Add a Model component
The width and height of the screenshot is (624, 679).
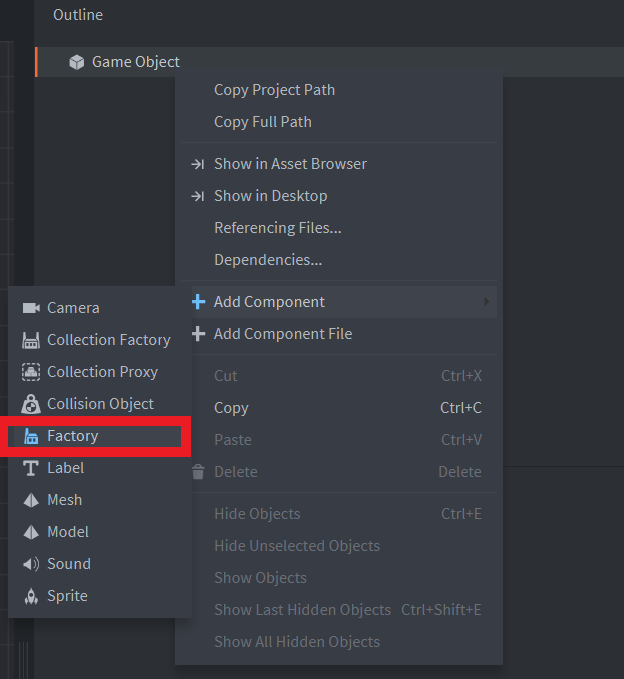[x=100, y=532]
